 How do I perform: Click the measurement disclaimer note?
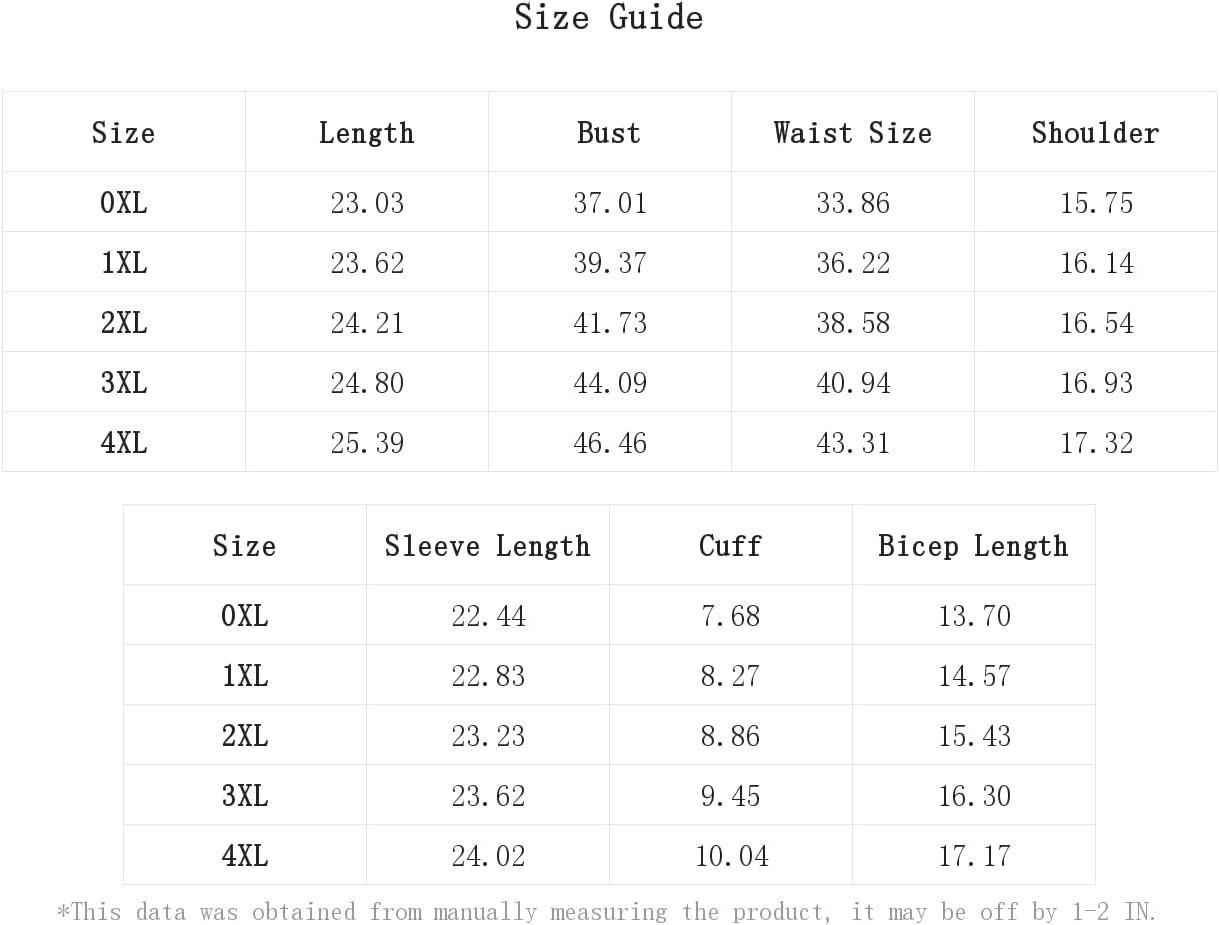coord(606,912)
